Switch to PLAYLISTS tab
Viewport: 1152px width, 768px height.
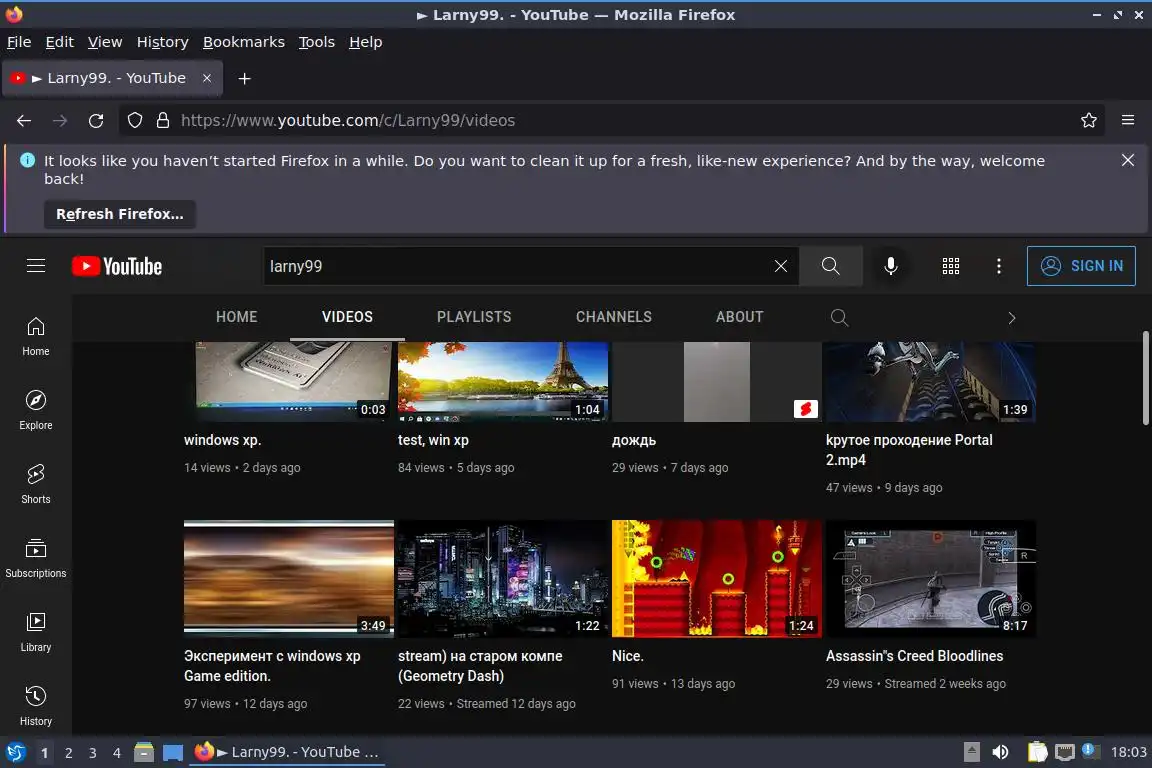(x=474, y=317)
